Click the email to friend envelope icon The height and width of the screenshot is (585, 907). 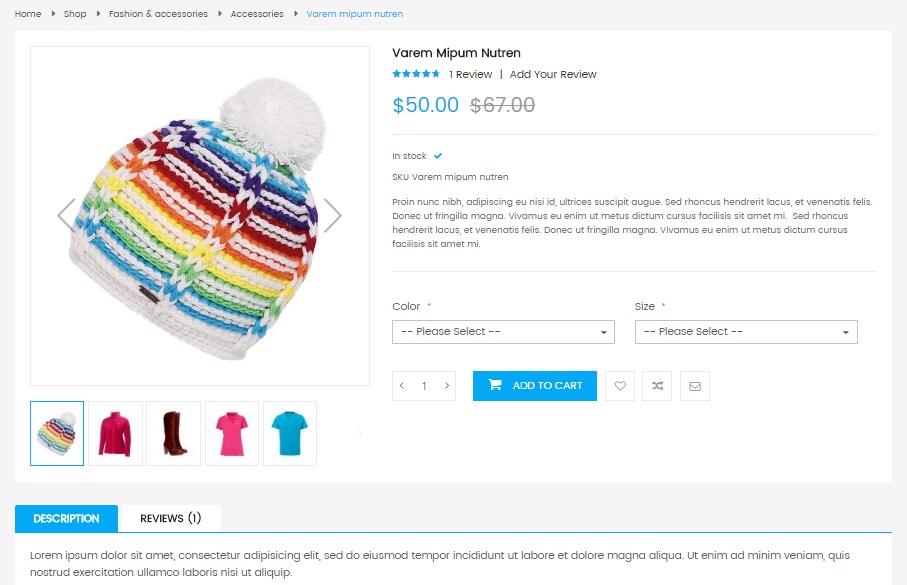click(x=695, y=386)
